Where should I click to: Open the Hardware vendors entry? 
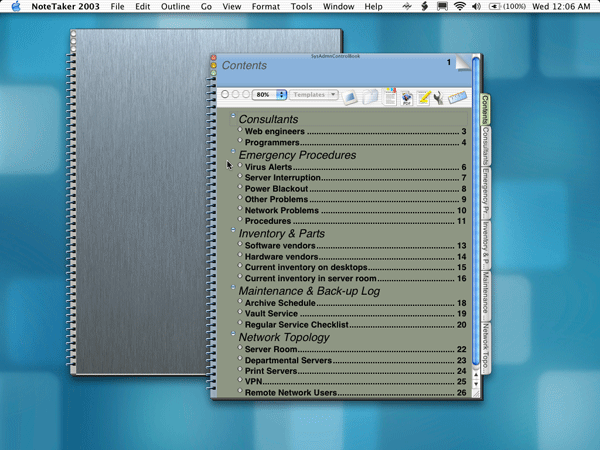[x=355, y=257]
